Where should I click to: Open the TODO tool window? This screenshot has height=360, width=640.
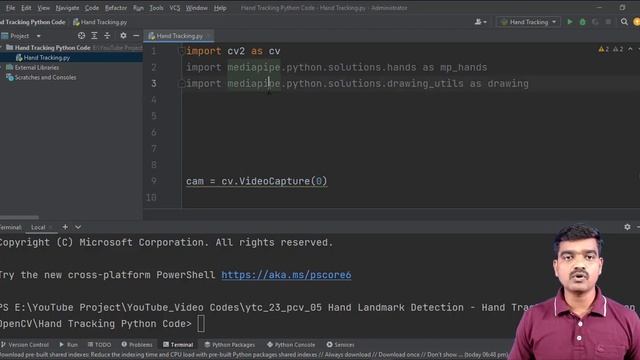click(x=100, y=345)
